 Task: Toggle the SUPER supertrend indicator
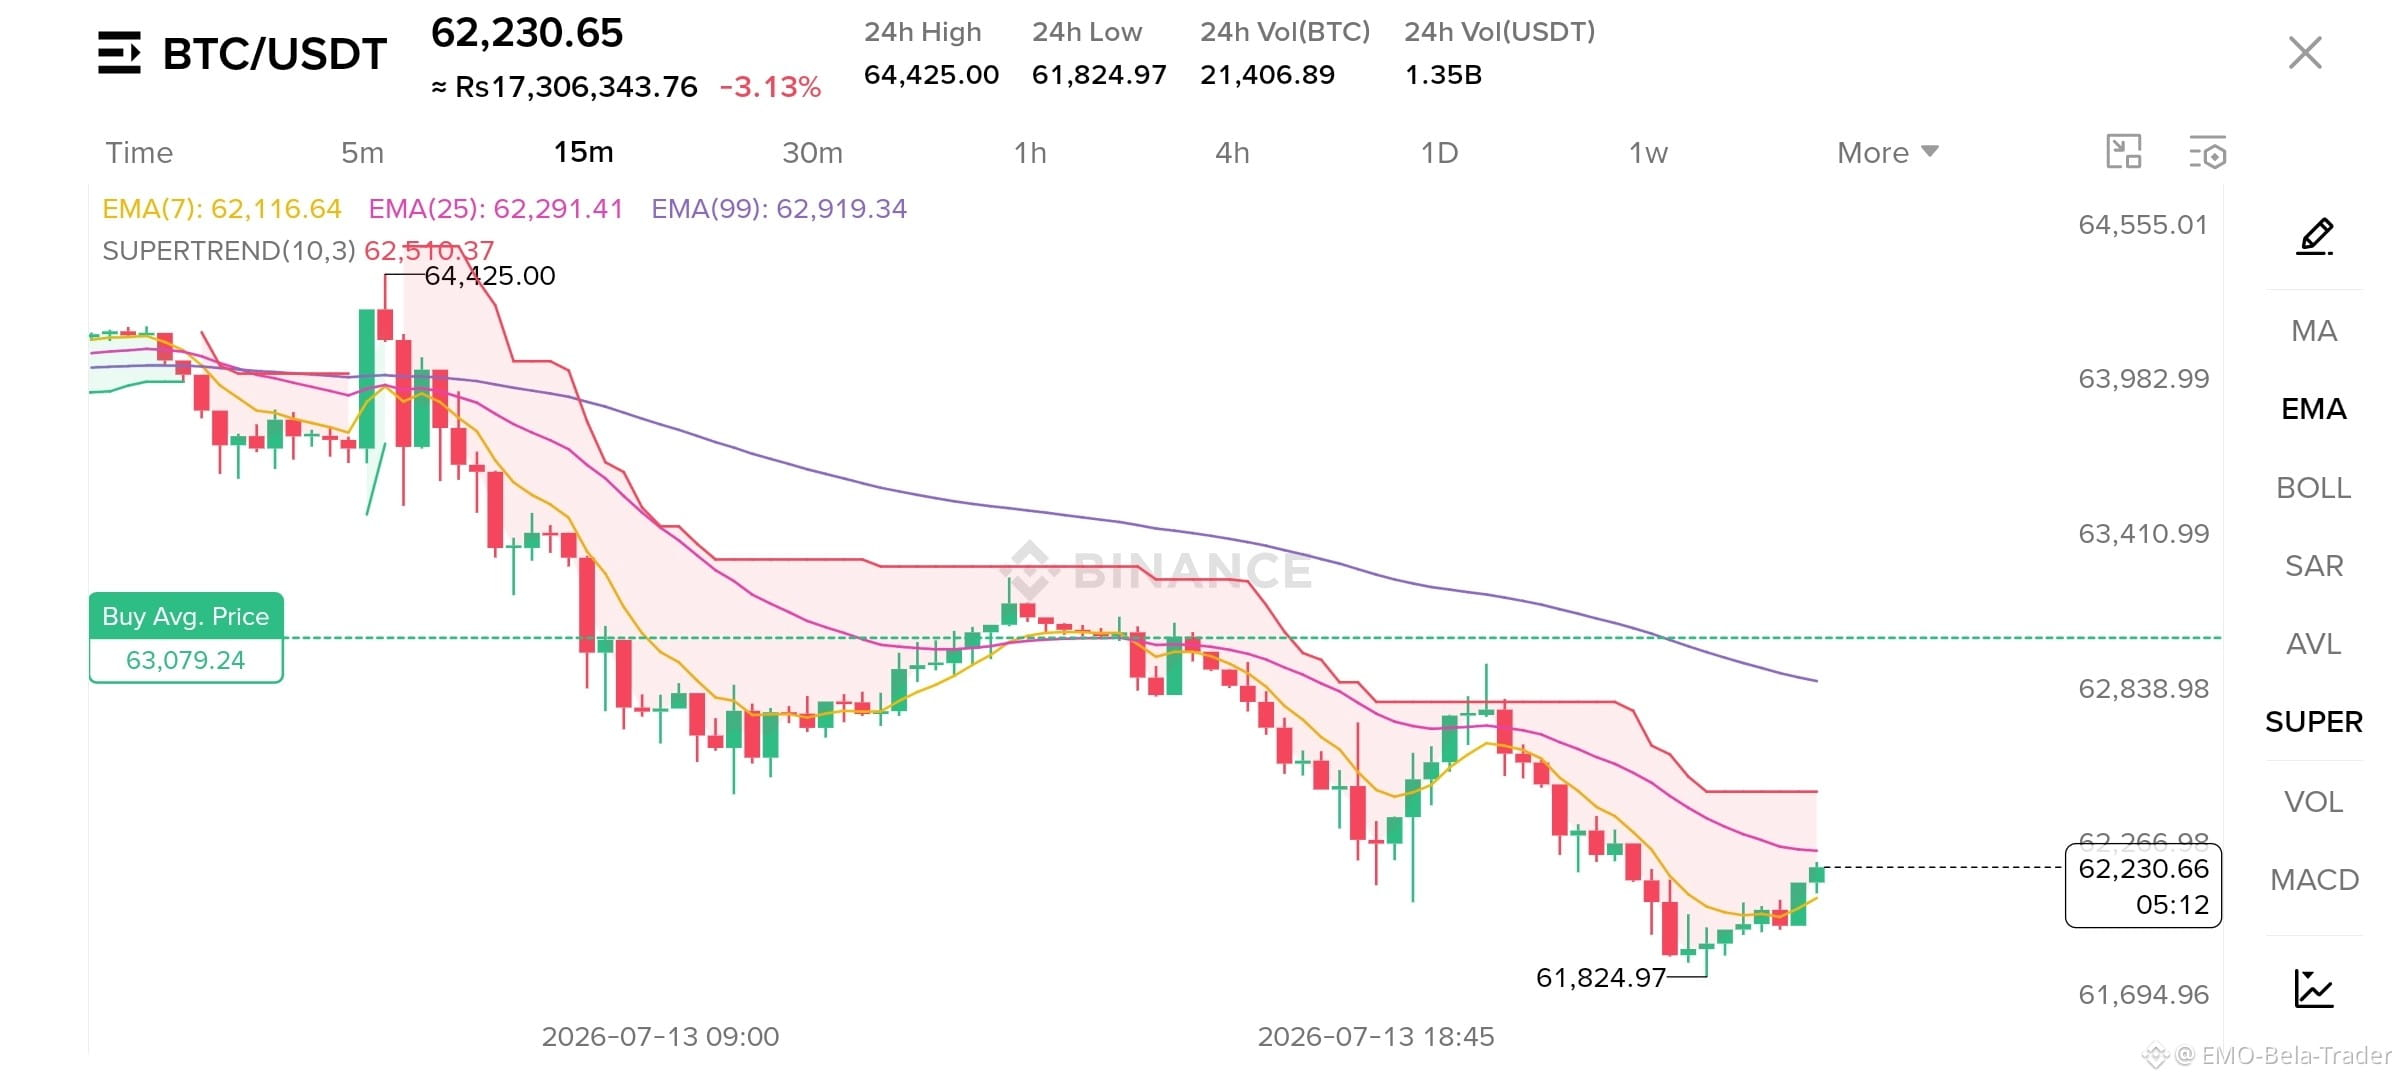[x=2314, y=722]
